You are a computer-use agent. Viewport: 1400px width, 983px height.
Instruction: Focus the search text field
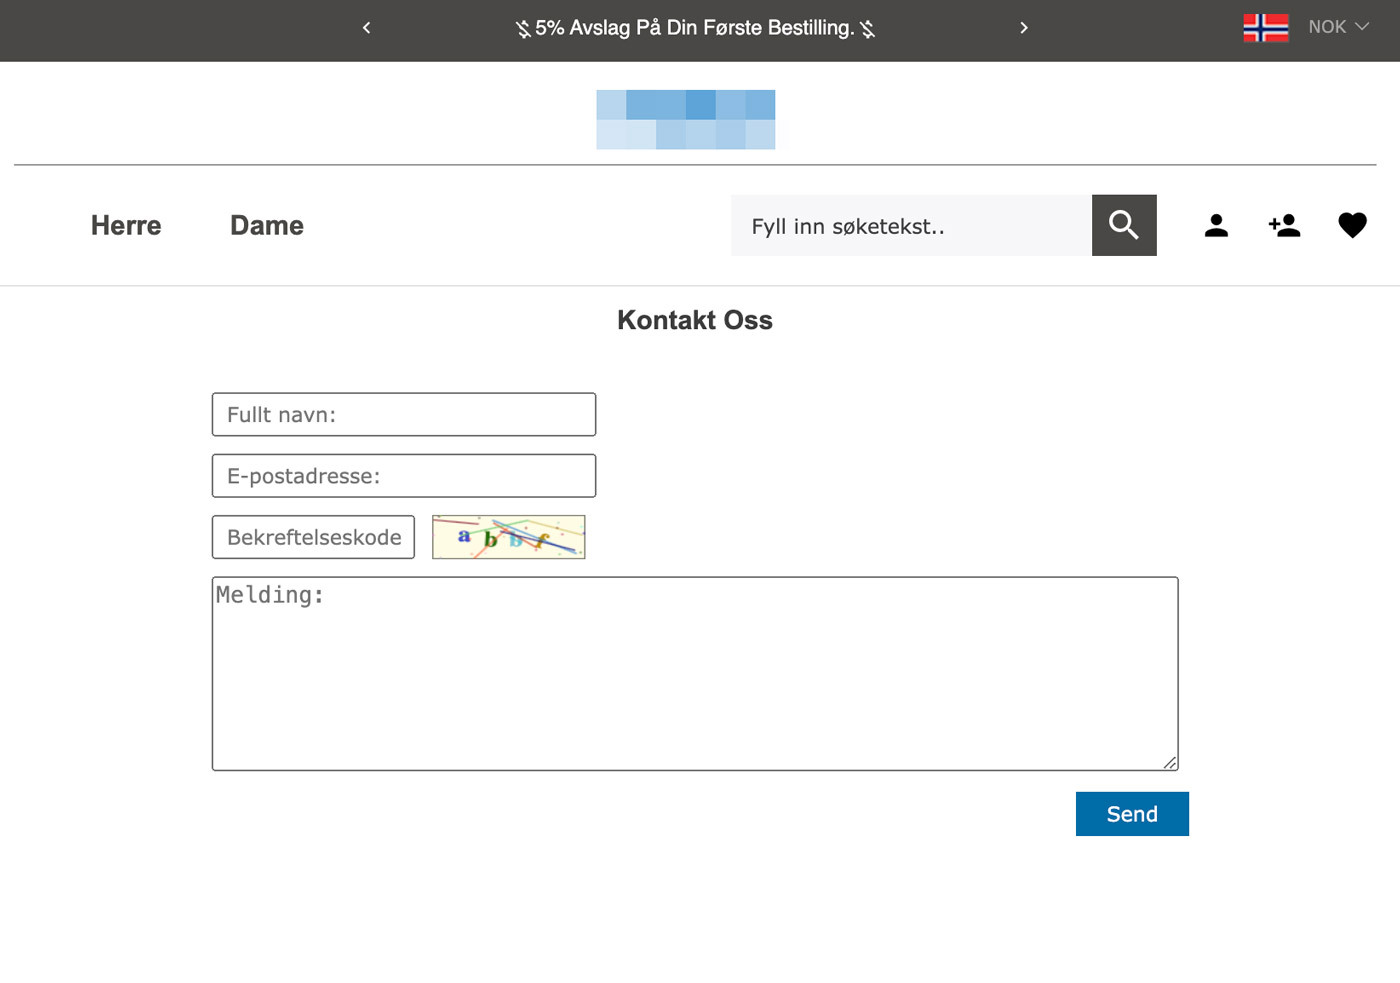tap(911, 226)
